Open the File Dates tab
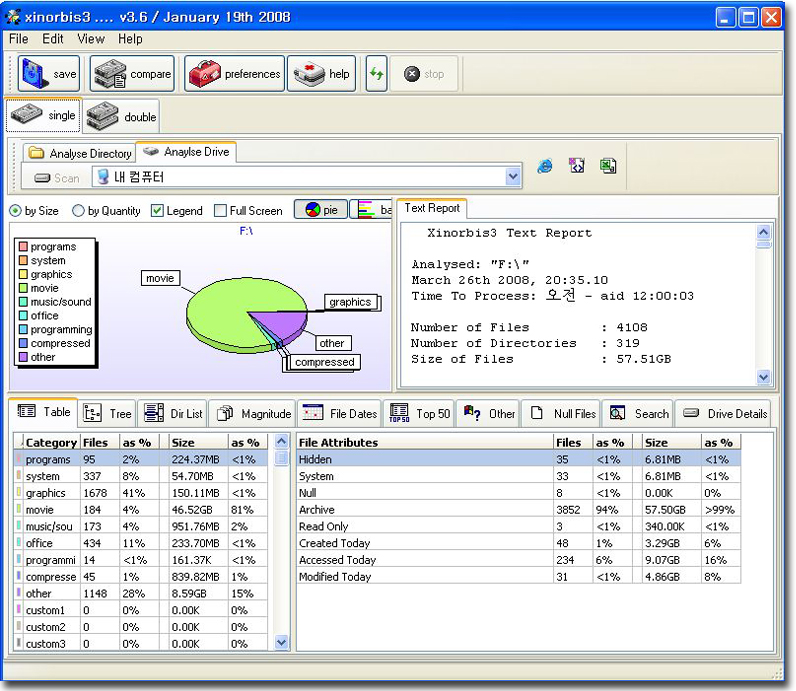Image resolution: width=796 pixels, height=691 pixels. coord(340,414)
